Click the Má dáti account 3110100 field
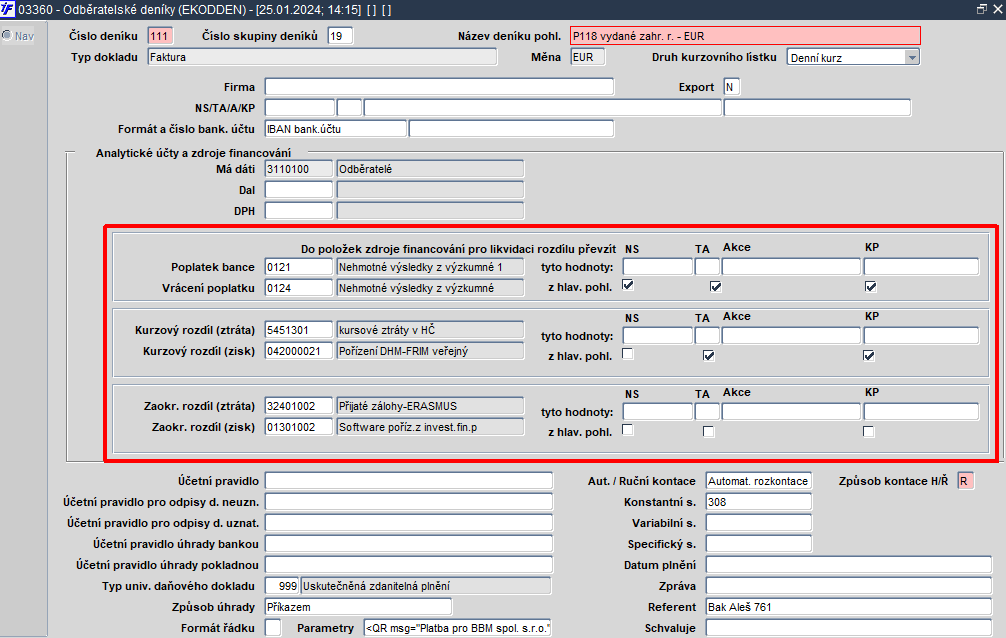1006x638 pixels. click(299, 169)
